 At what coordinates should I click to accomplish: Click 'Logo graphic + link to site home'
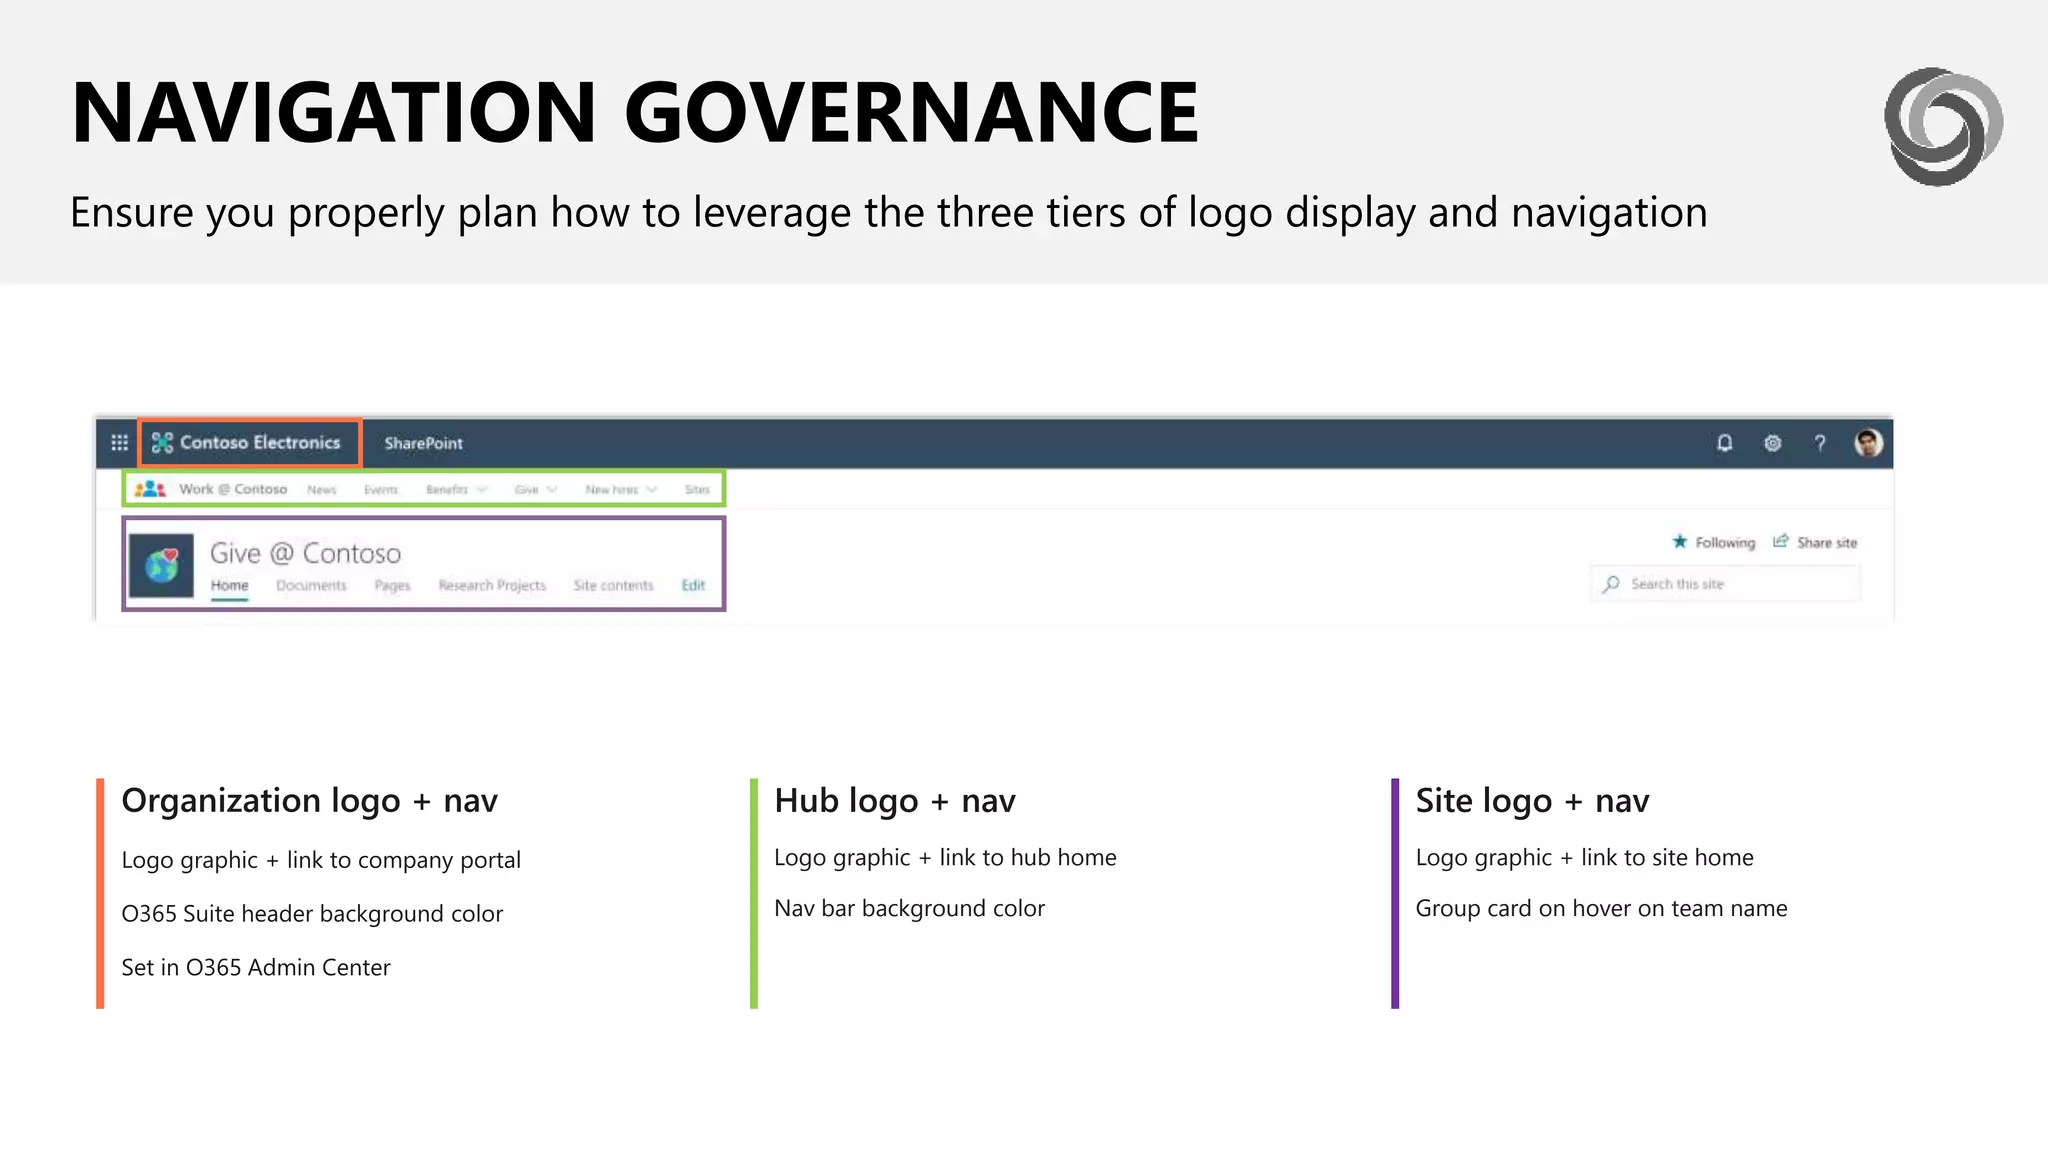pos(1584,857)
